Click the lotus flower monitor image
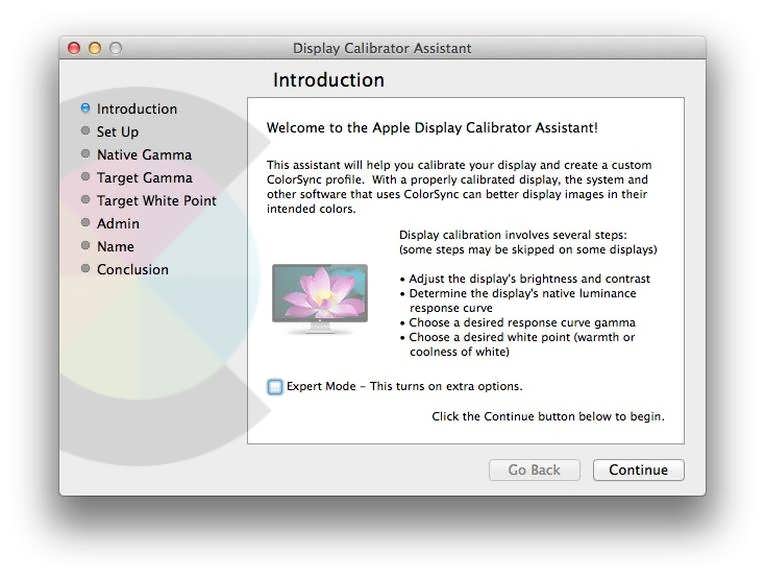The image size is (765, 578). [x=320, y=299]
